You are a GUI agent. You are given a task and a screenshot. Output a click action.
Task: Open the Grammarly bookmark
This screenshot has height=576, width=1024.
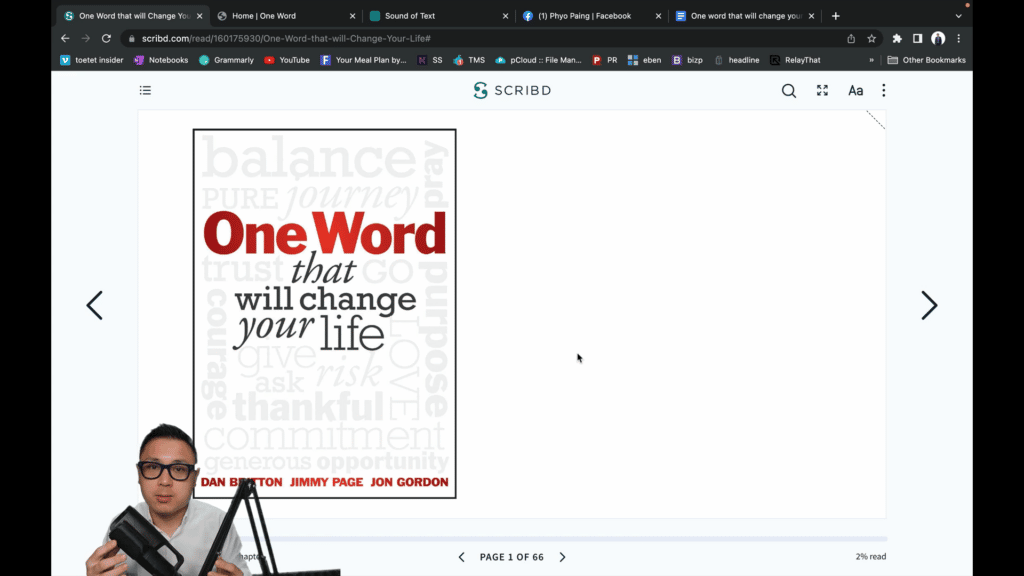[x=226, y=60]
